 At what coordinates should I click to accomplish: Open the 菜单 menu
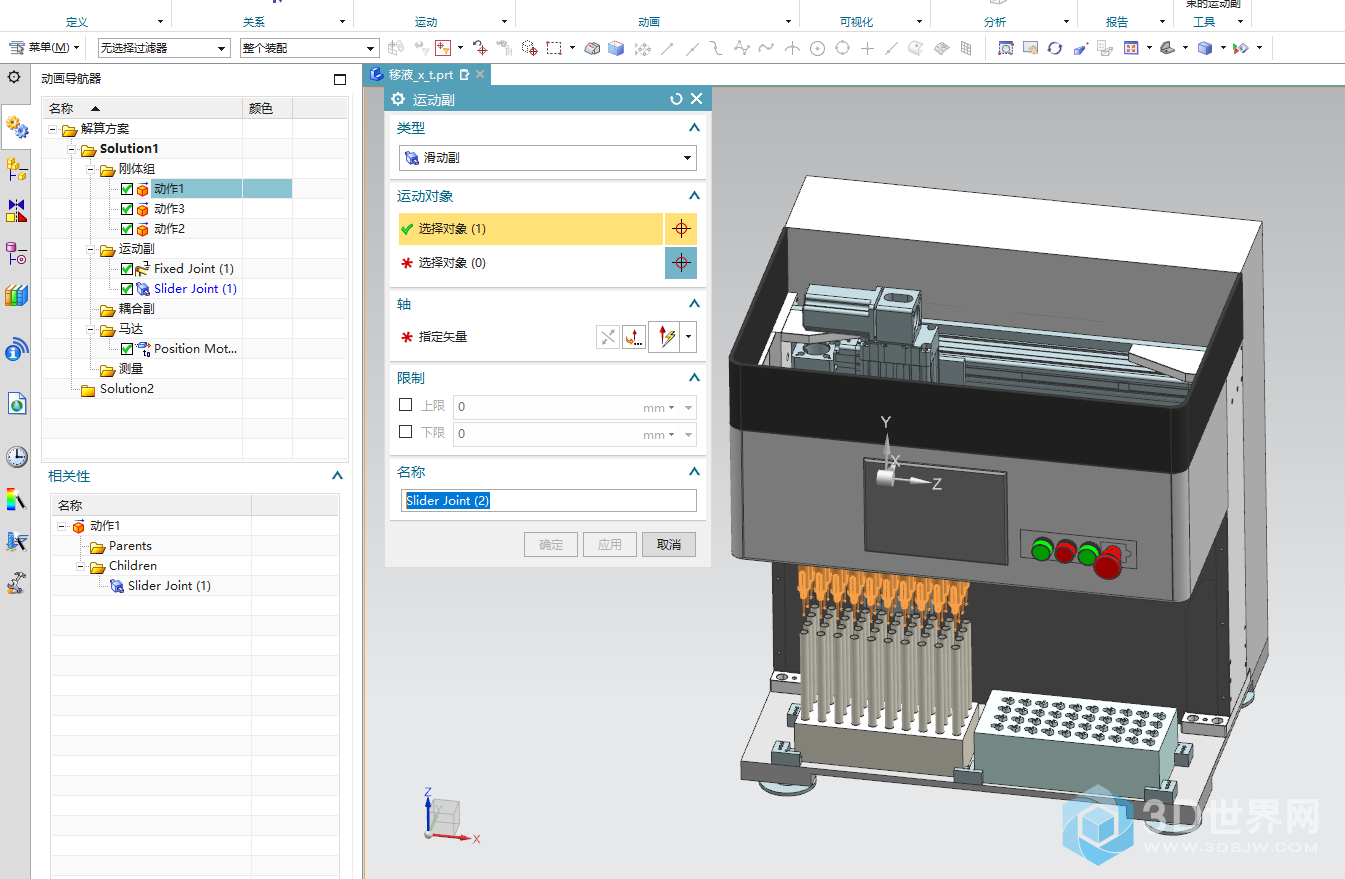[x=44, y=47]
